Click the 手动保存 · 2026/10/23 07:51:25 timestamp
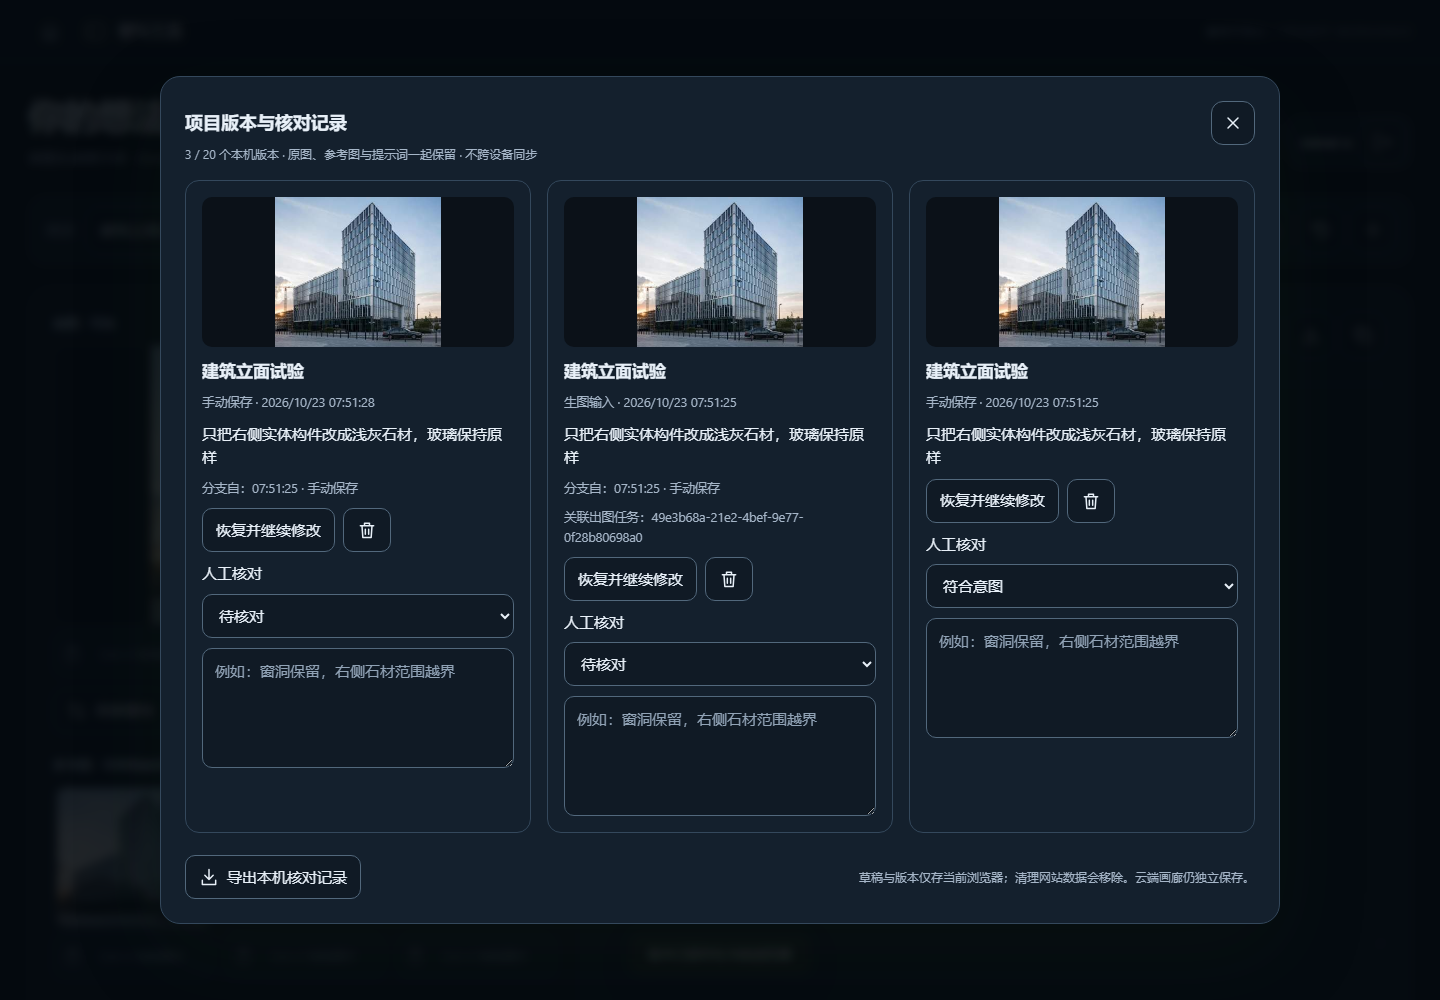1440x1000 pixels. pyautogui.click(x=1012, y=402)
